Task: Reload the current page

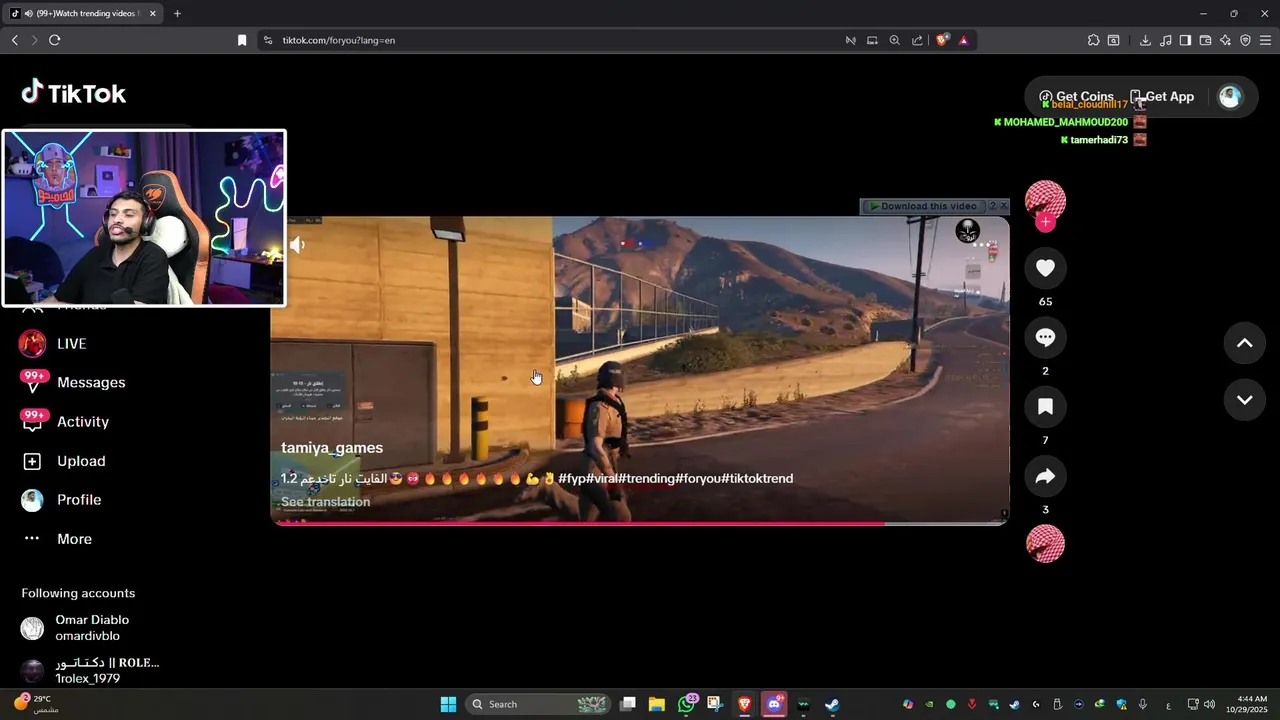Action: tap(54, 40)
